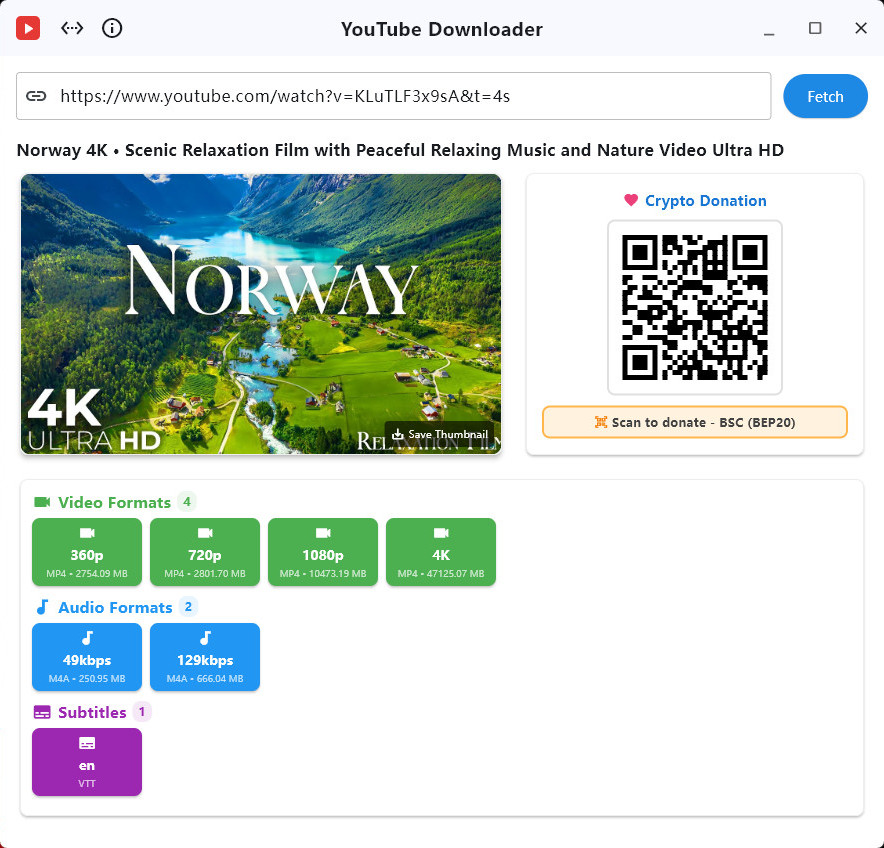Select the 49kbps M4A audio format

click(x=87, y=657)
